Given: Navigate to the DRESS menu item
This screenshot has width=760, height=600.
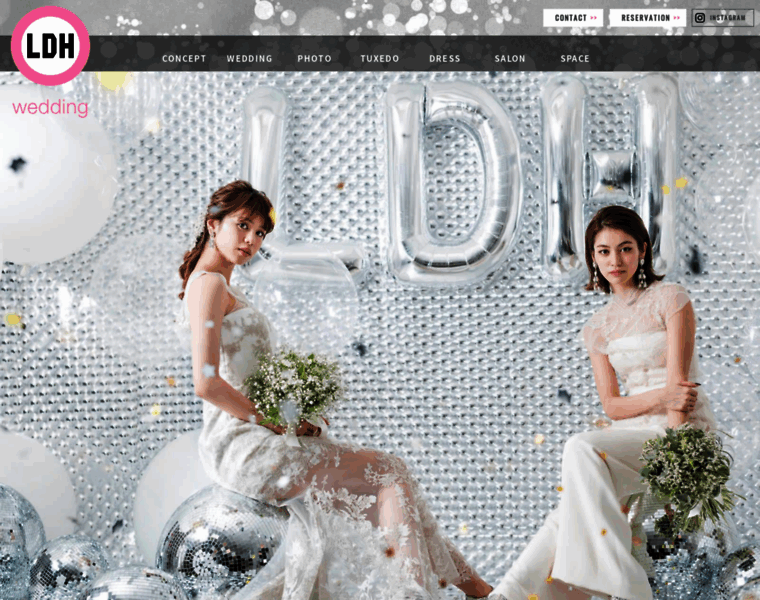Looking at the screenshot, I should tap(445, 59).
